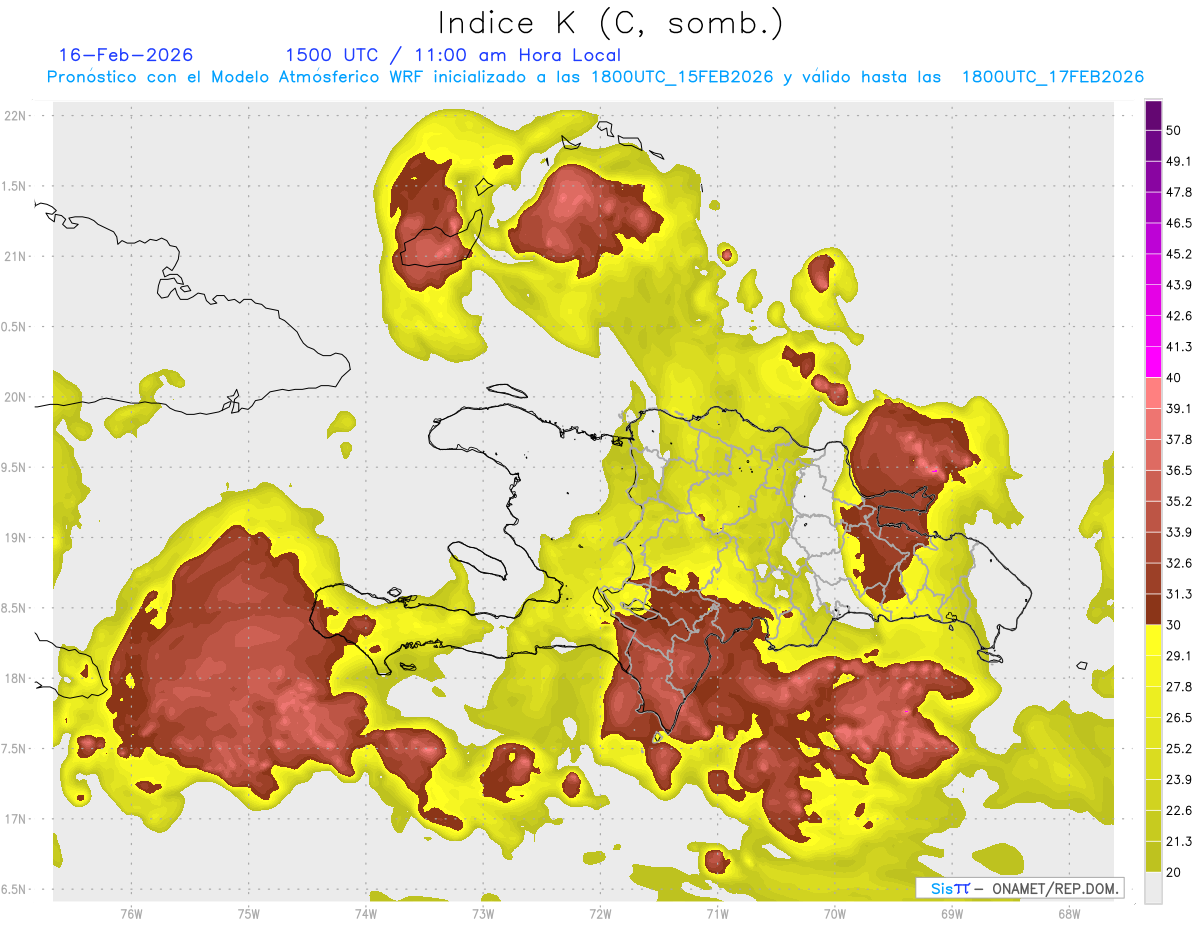Click the '39.1' legend value
Image resolution: width=1200 pixels, height=927 pixels.
[x=1179, y=408]
